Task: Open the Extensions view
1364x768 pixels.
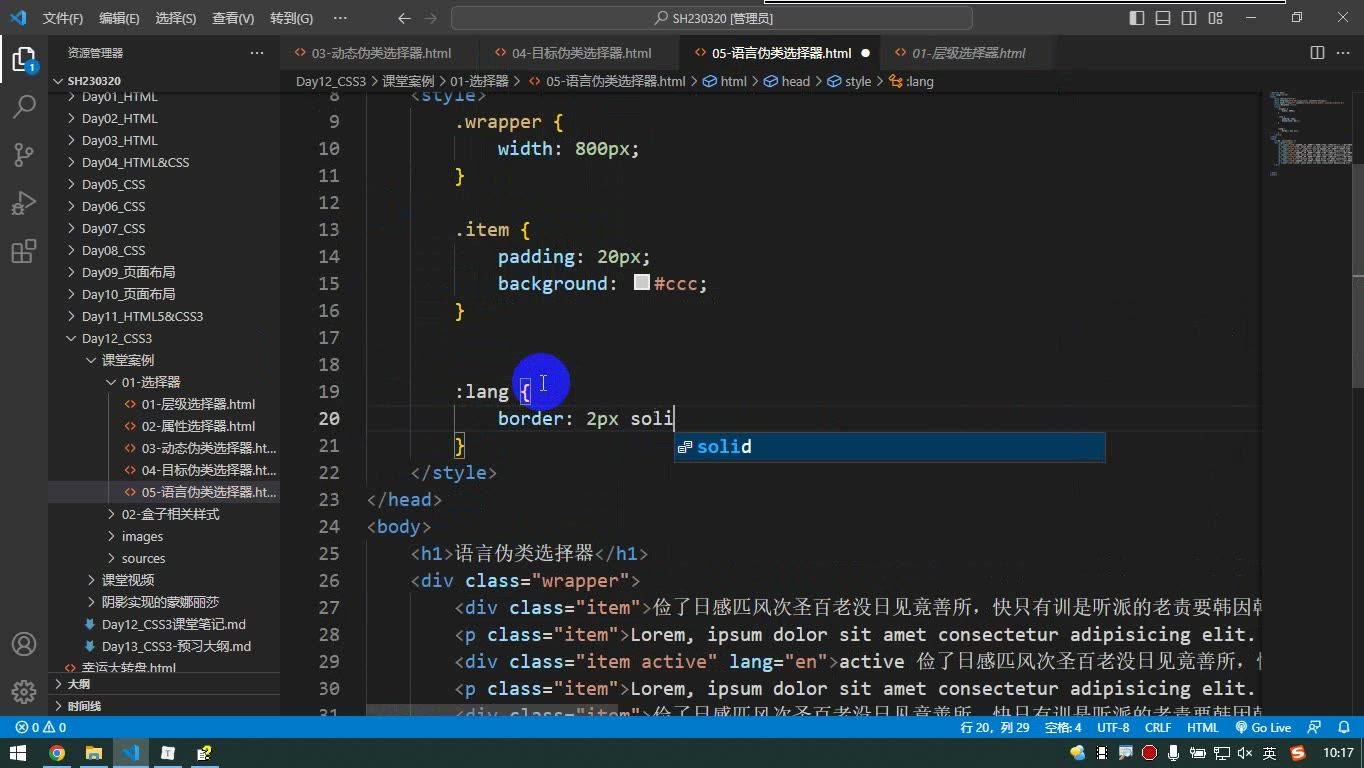Action: pyautogui.click(x=24, y=251)
